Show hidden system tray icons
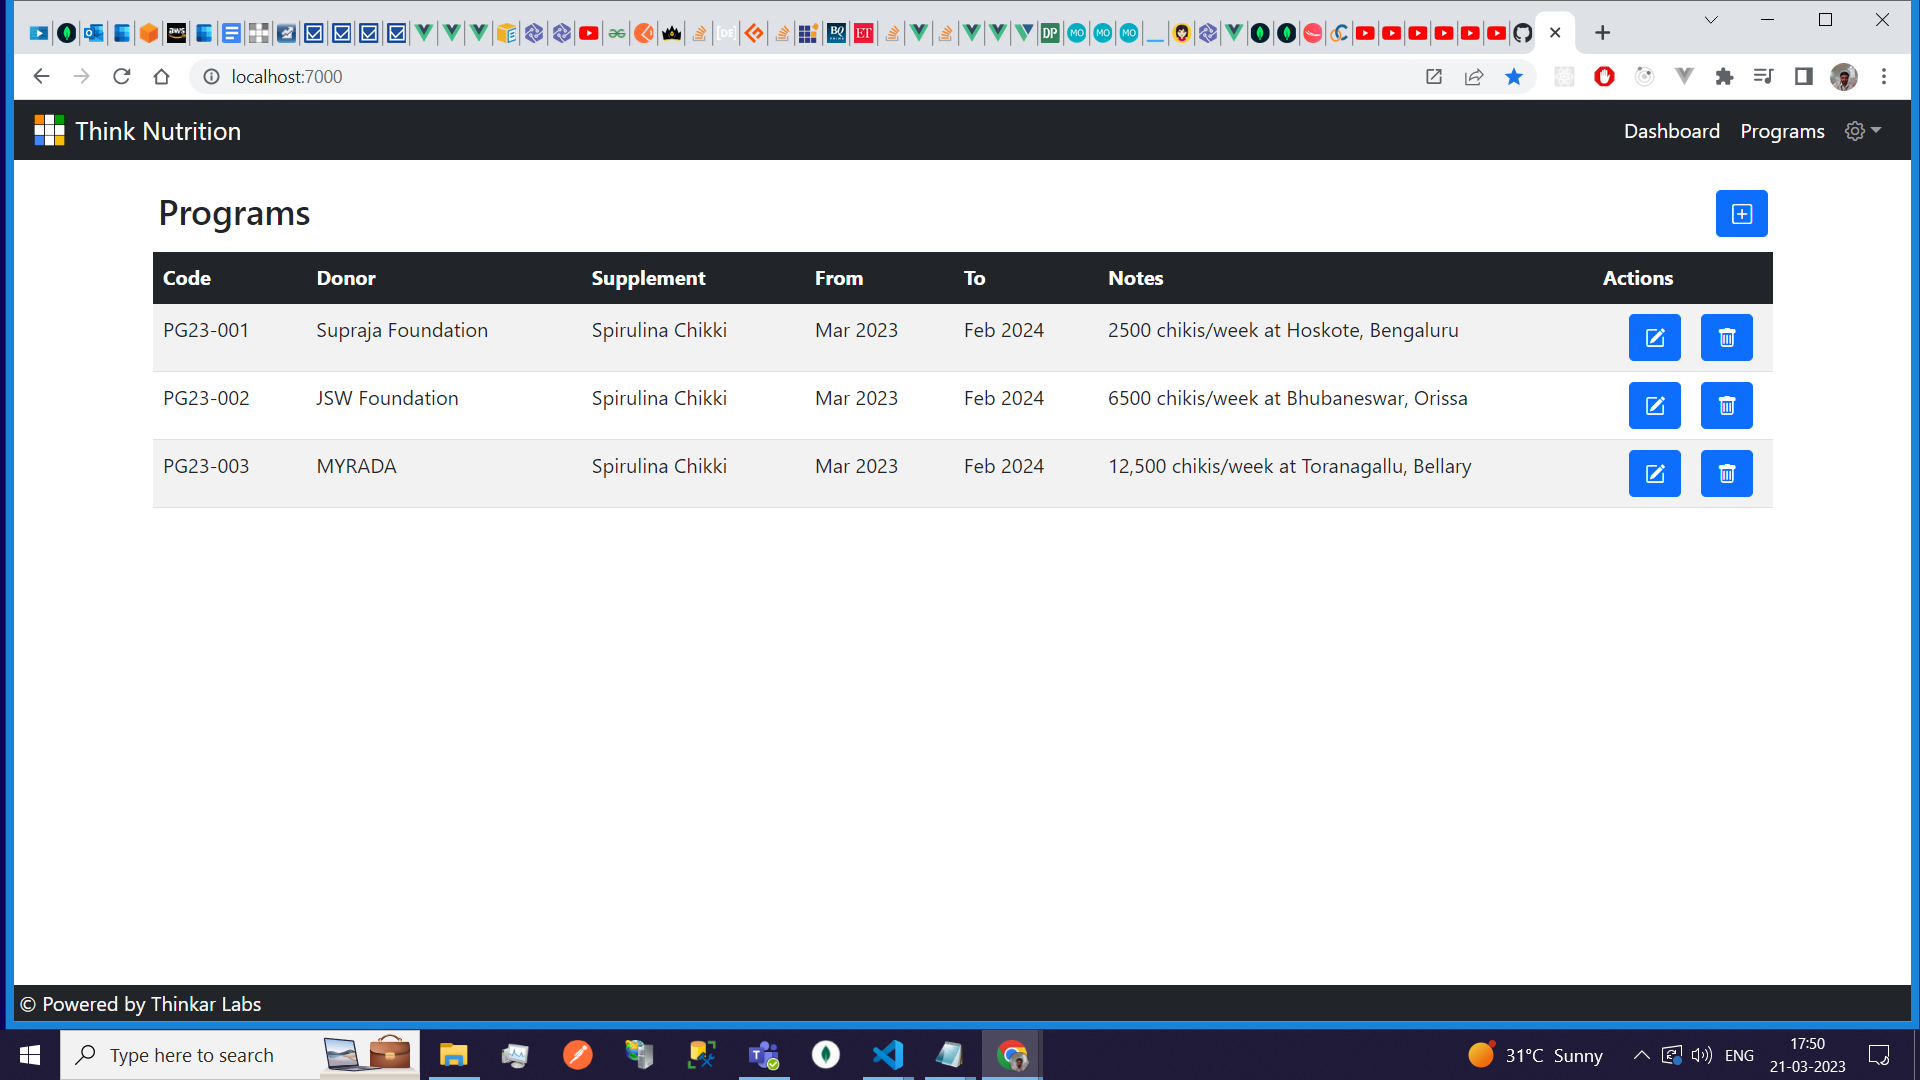This screenshot has height=1080, width=1920. (1641, 1055)
